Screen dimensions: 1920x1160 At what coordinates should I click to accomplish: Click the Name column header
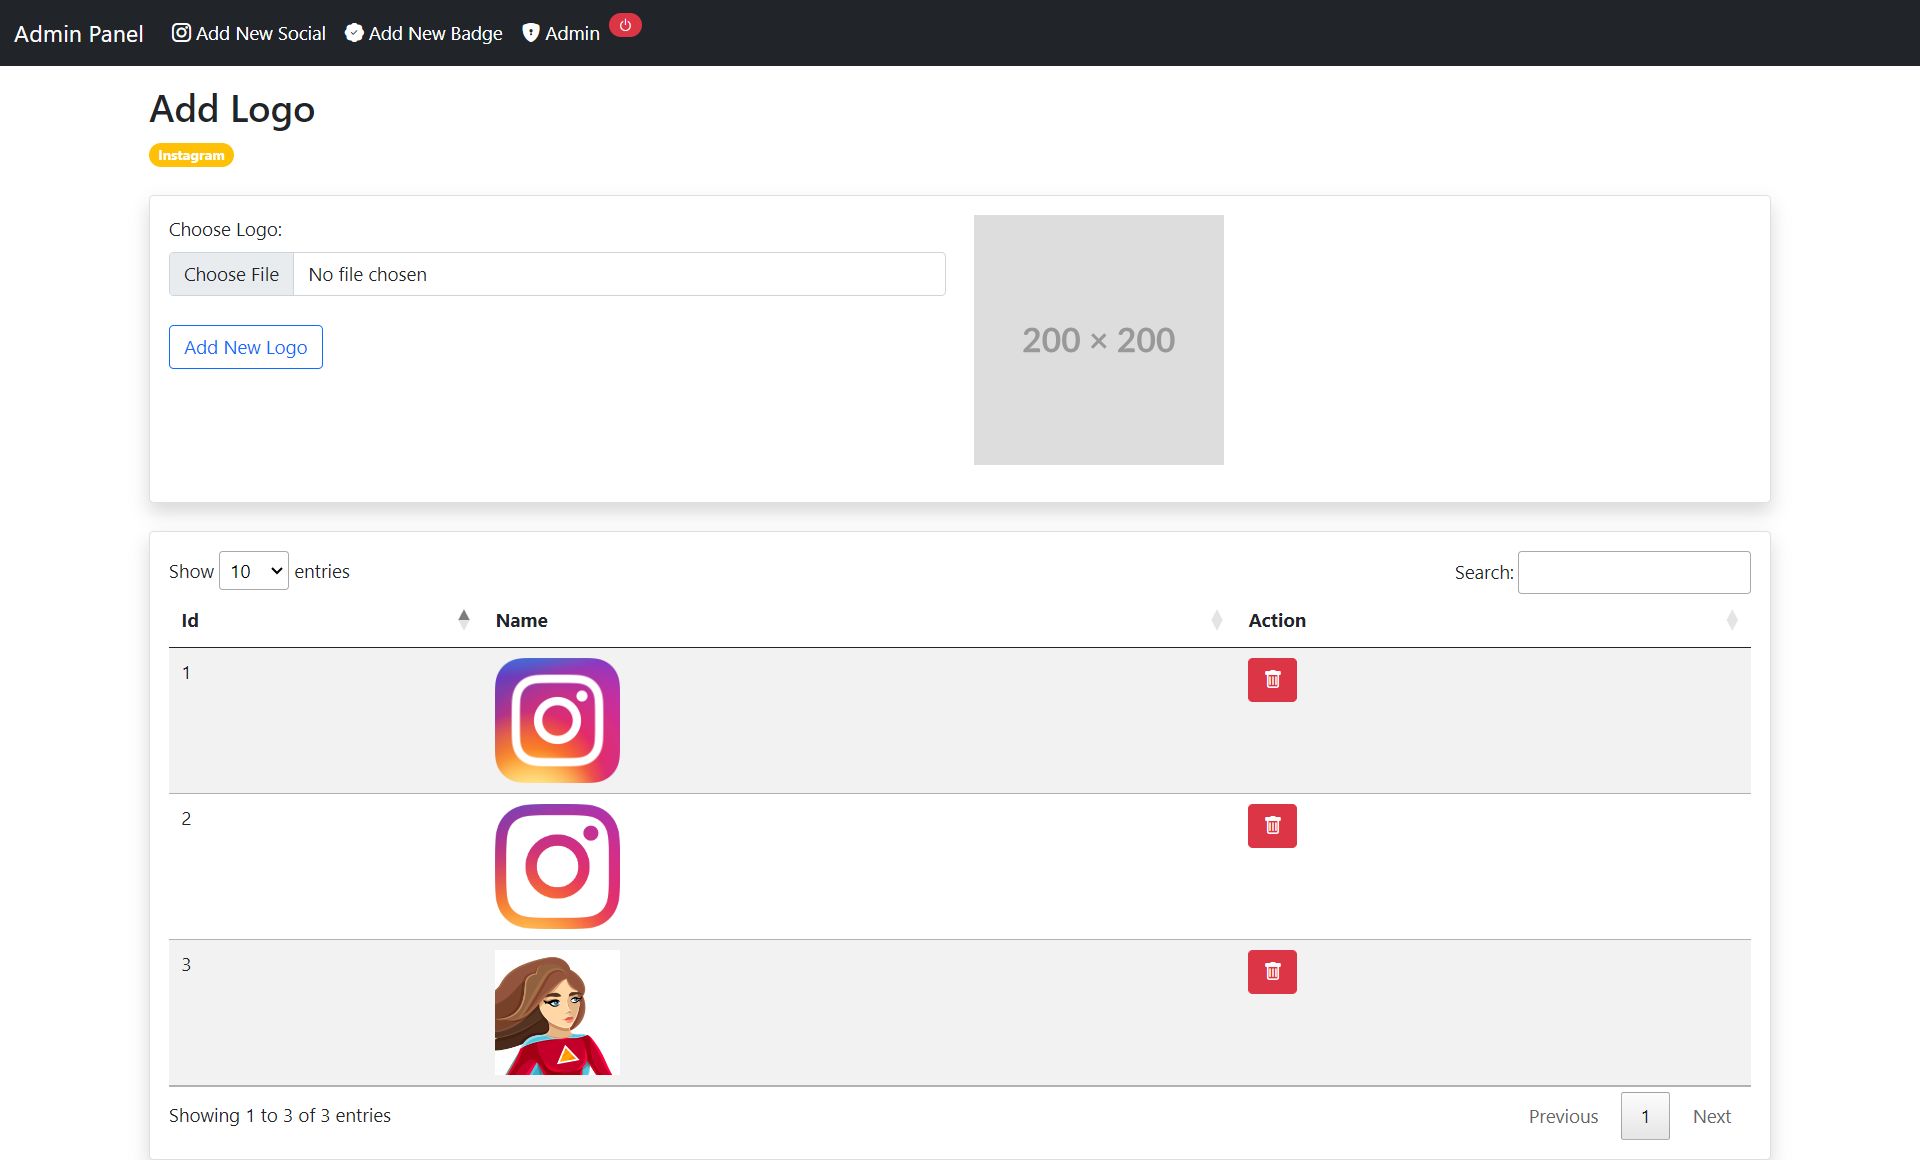(x=859, y=620)
